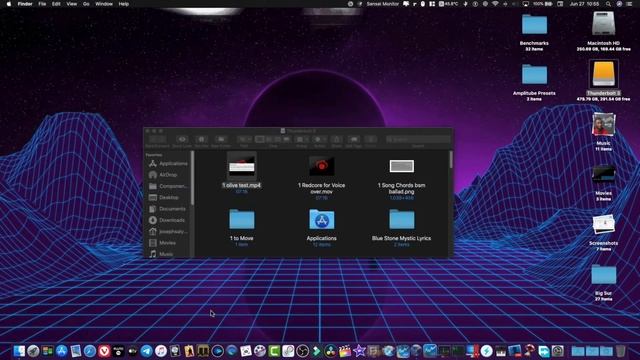Open Launchpad from the Dock
This screenshot has width=640, height=360.
click(x=33, y=351)
